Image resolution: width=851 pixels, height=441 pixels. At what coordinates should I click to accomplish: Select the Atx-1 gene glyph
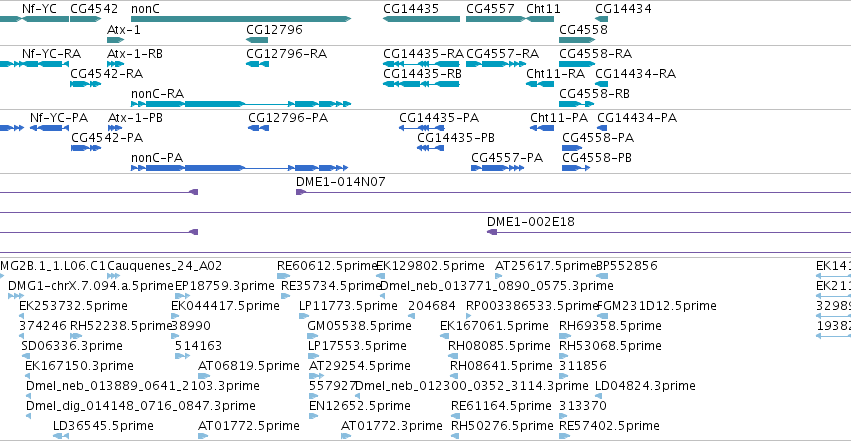(x=116, y=40)
